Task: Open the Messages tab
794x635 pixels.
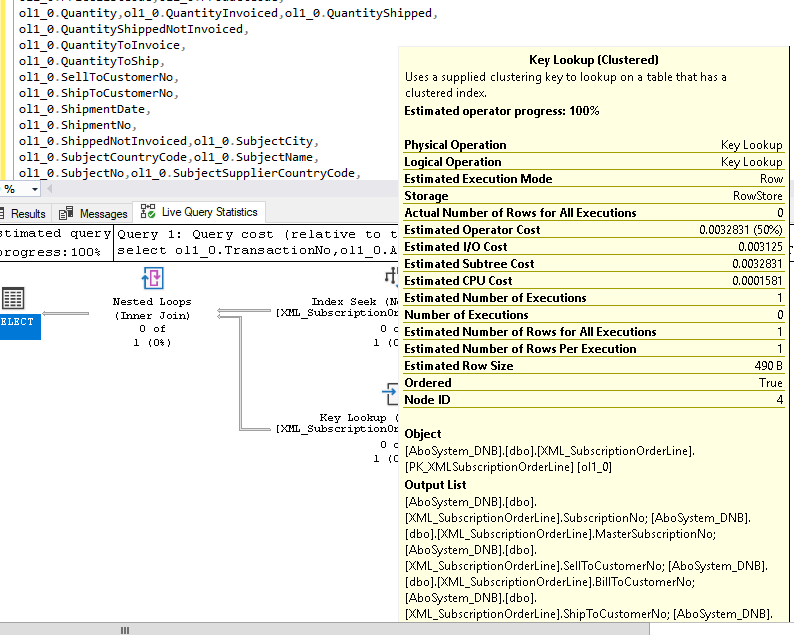Action: tap(93, 213)
